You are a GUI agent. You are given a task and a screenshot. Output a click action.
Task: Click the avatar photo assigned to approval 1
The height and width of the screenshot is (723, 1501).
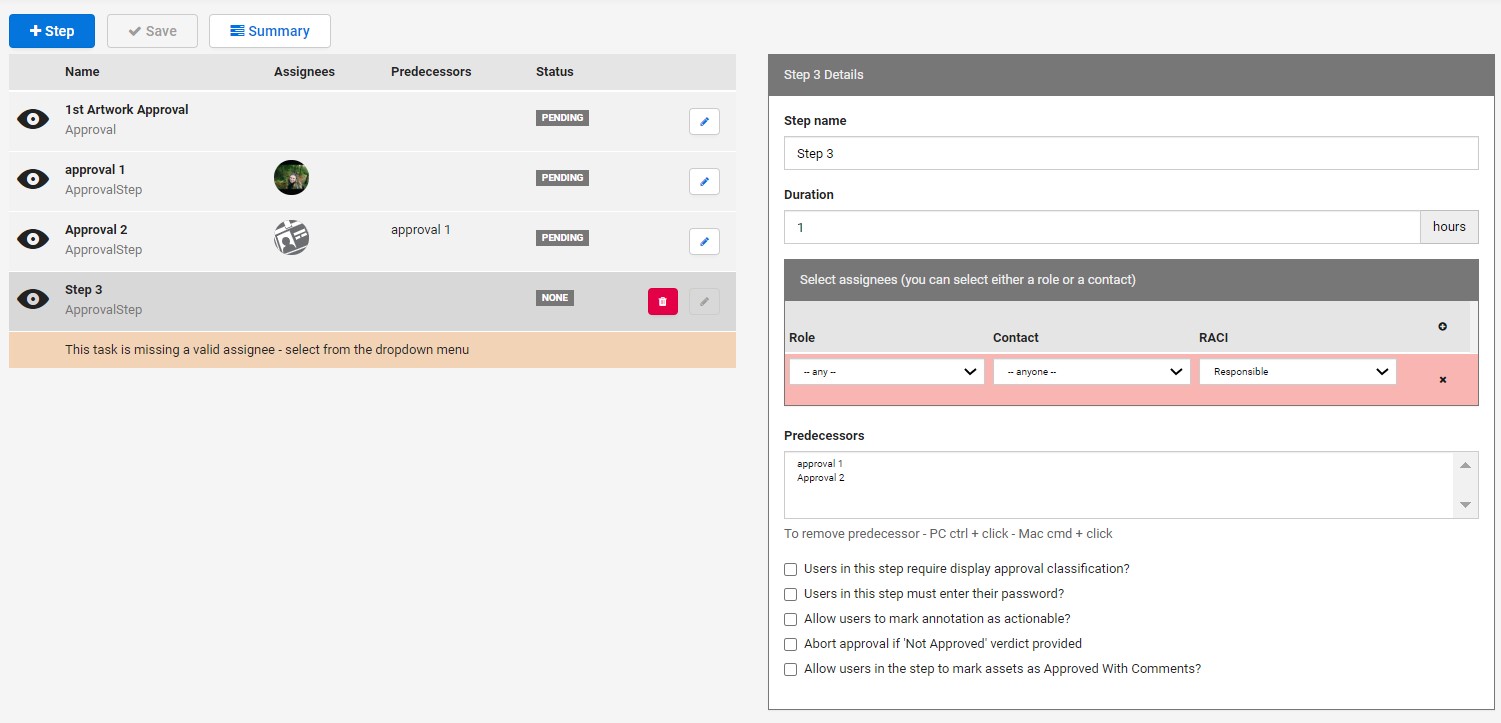pyautogui.click(x=291, y=178)
